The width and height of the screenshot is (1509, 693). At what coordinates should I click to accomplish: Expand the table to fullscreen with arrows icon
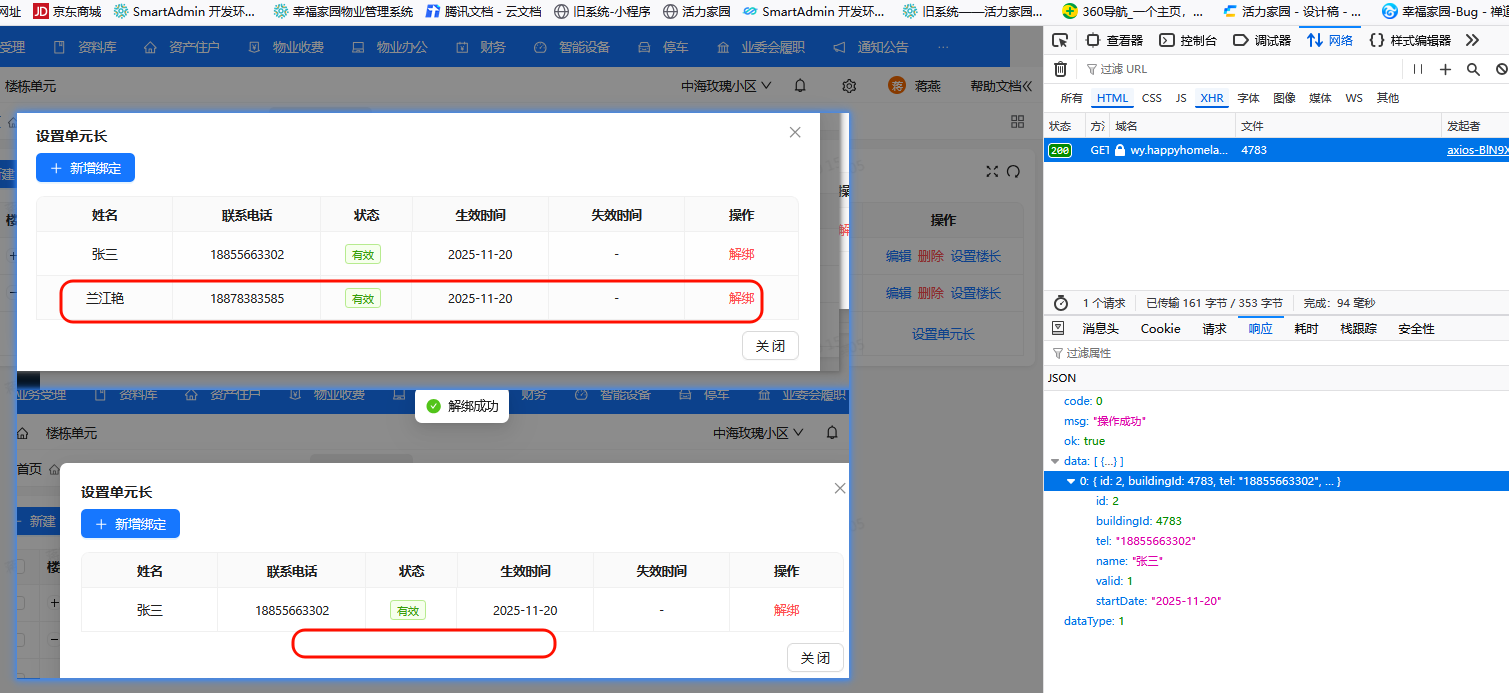click(x=991, y=171)
